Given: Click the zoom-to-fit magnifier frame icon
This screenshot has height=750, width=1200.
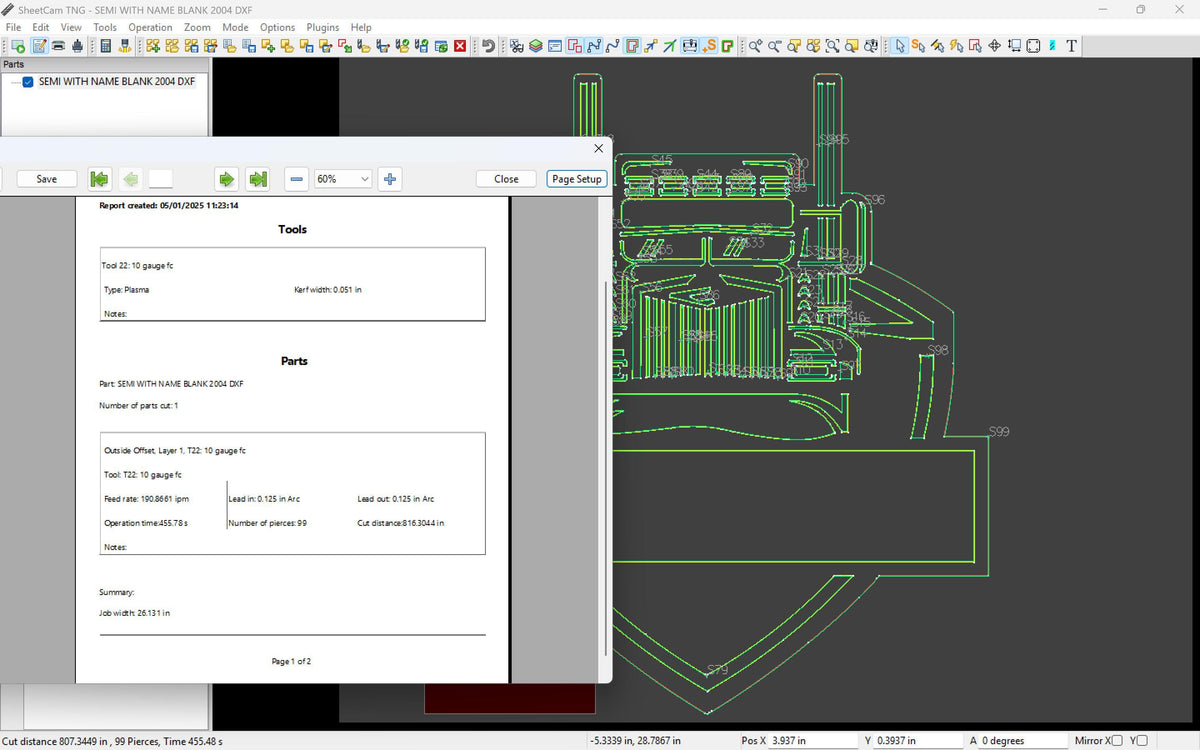Looking at the screenshot, I should [832, 46].
